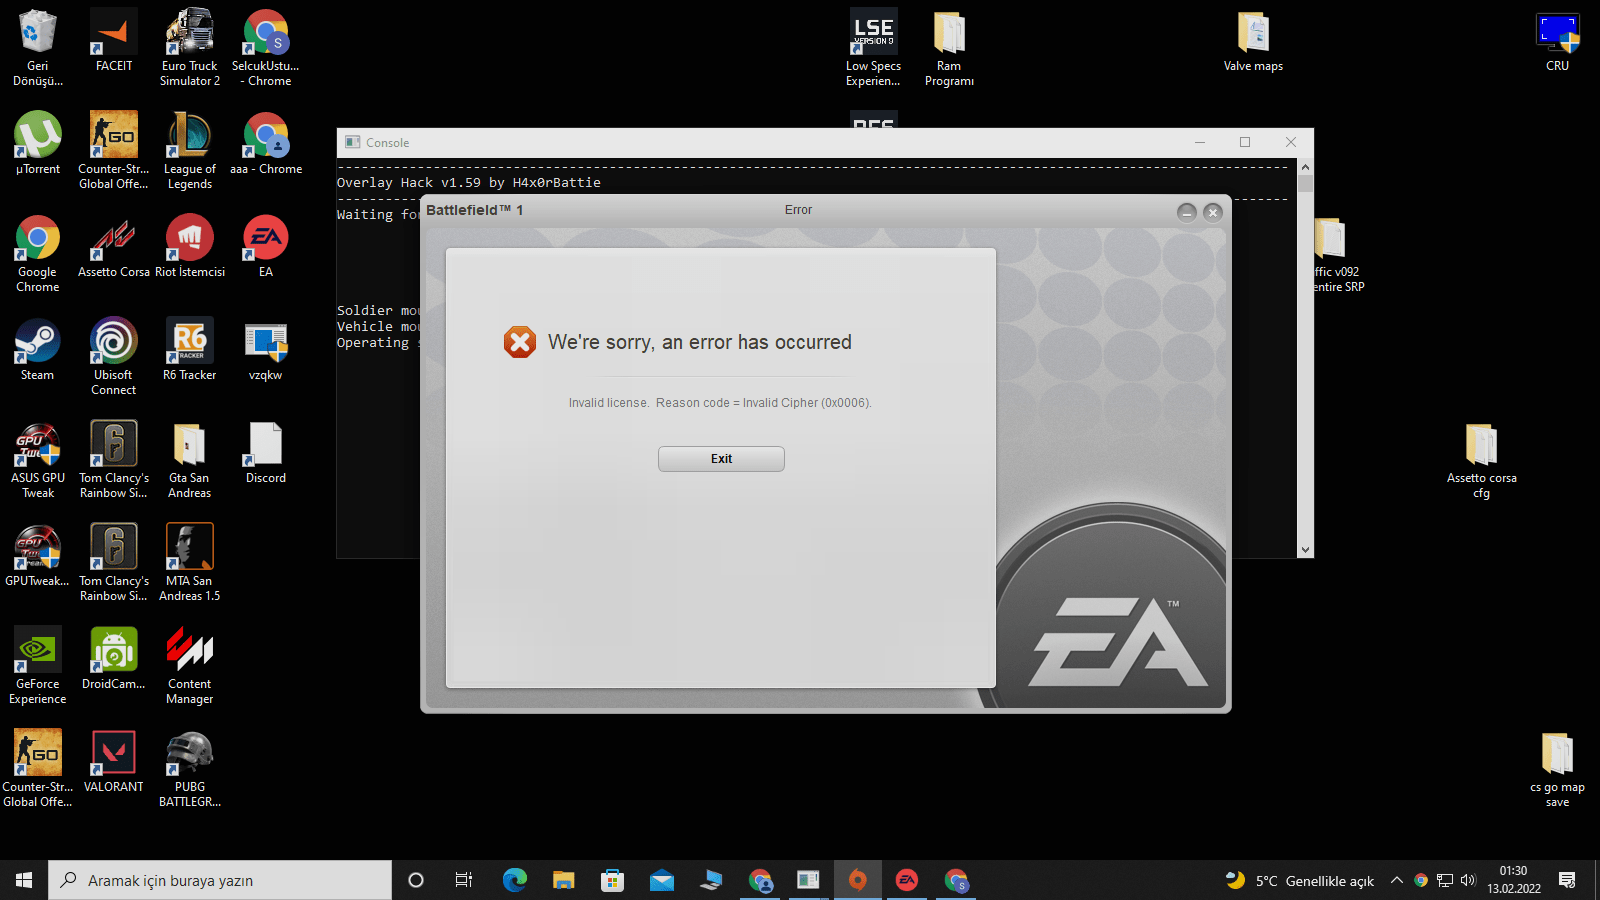The width and height of the screenshot is (1600, 900).
Task: Select the Steam desktop icon
Action: coord(38,349)
